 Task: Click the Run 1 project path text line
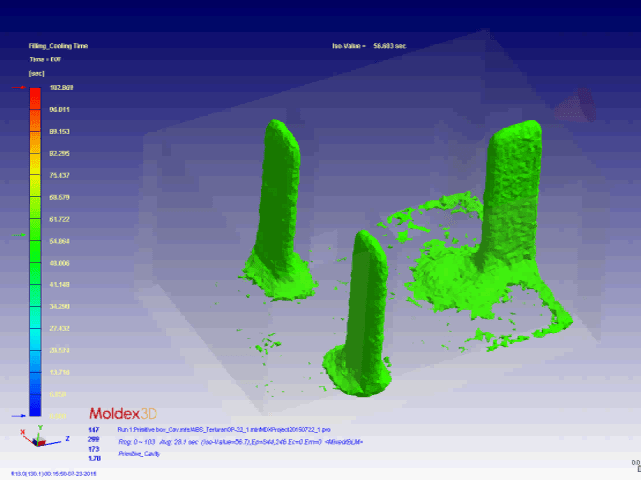click(x=224, y=430)
